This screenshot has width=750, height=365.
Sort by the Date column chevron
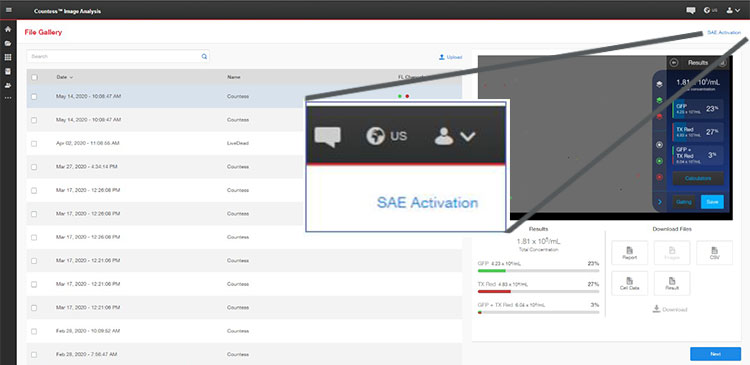[72, 77]
